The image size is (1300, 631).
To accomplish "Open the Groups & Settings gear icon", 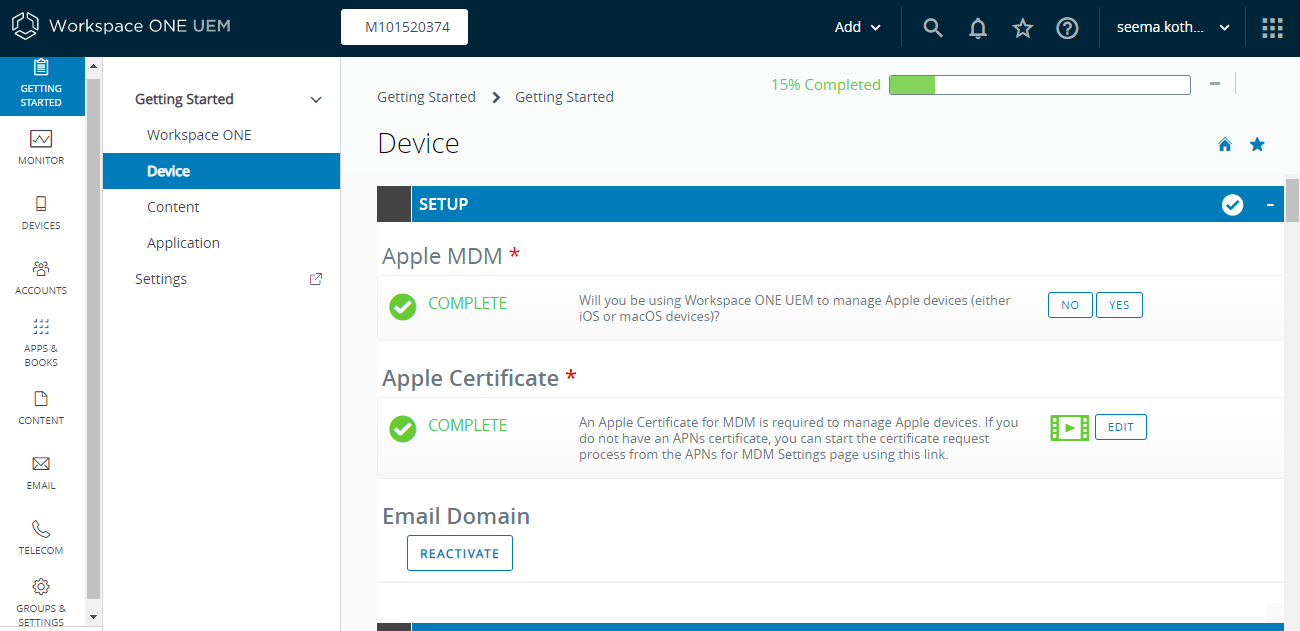I will pos(41,587).
